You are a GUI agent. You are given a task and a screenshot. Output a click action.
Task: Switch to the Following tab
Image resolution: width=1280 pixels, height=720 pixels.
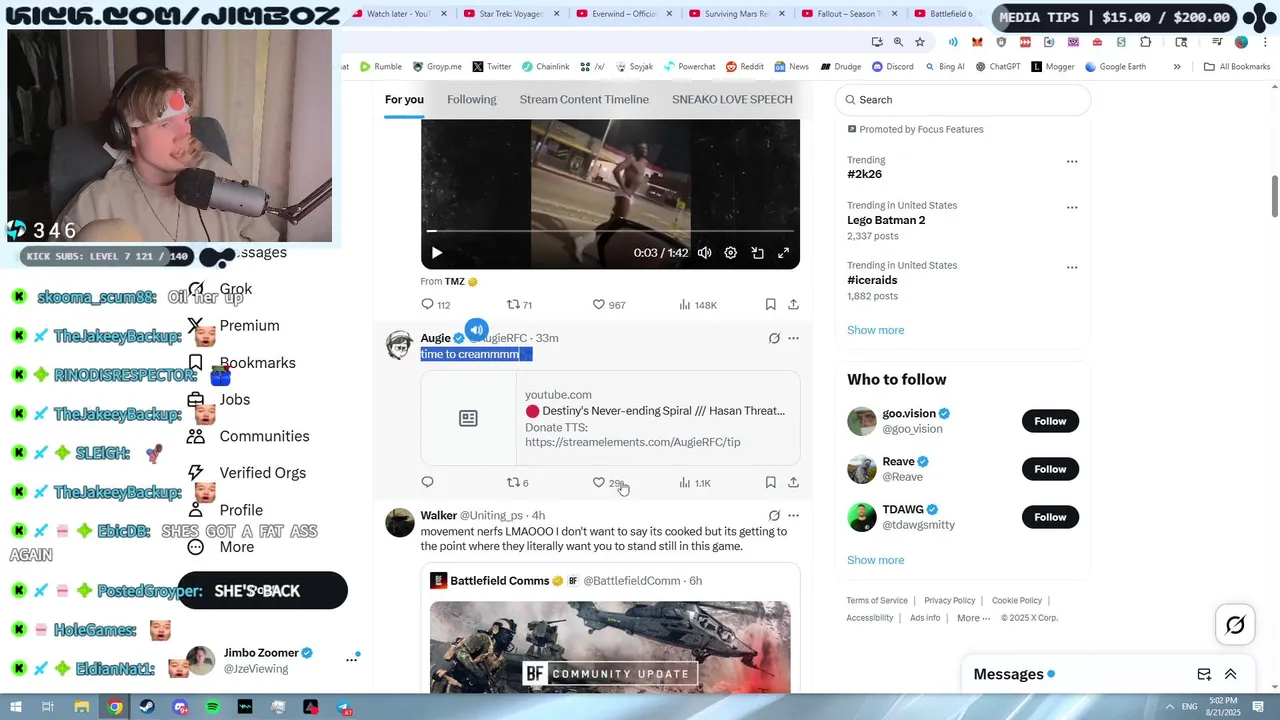coord(471,99)
